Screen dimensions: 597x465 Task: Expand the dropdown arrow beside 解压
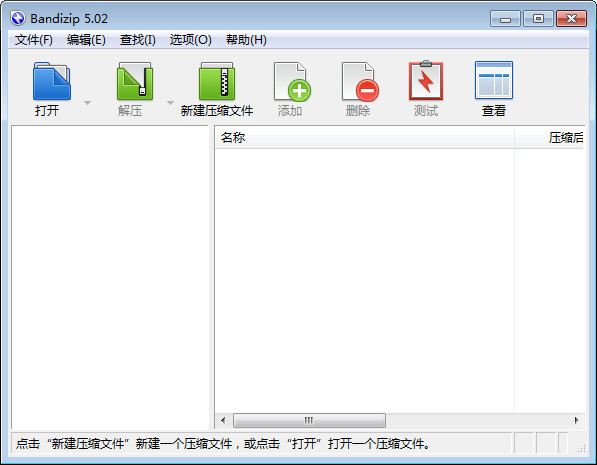[170, 103]
